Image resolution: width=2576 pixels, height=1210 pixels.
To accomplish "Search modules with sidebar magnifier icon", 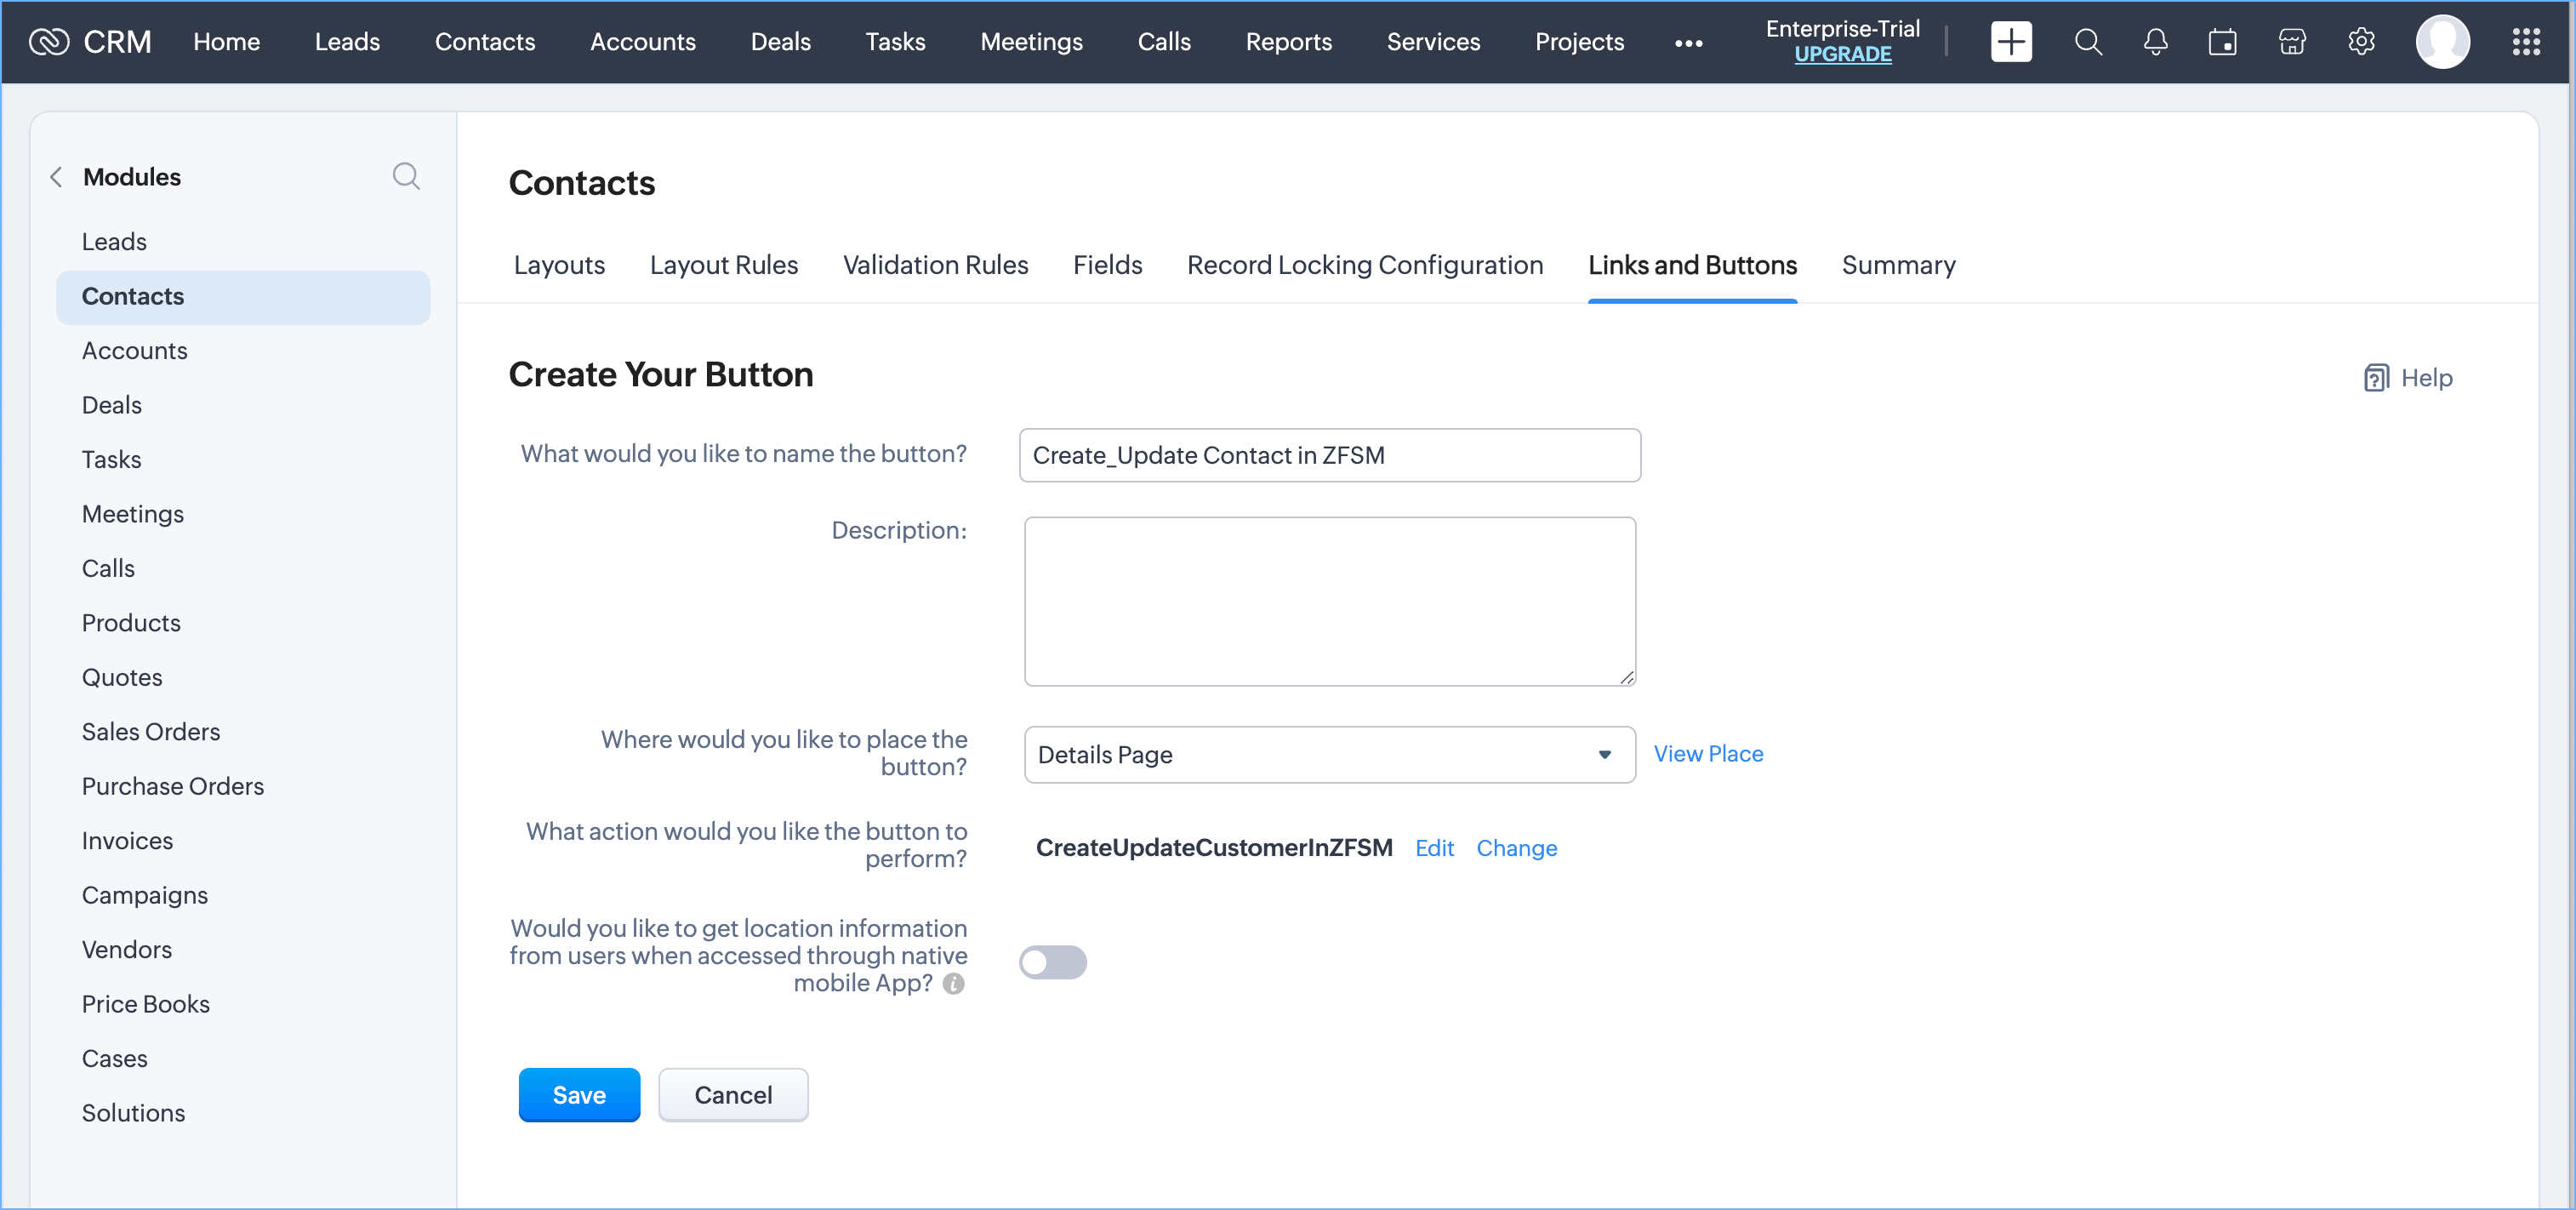I will pos(405,176).
